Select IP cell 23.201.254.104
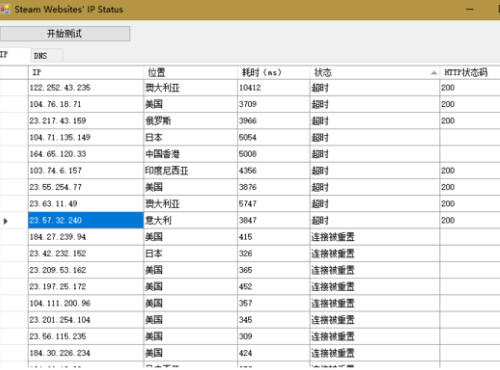The height and width of the screenshot is (370, 500). tap(86, 320)
